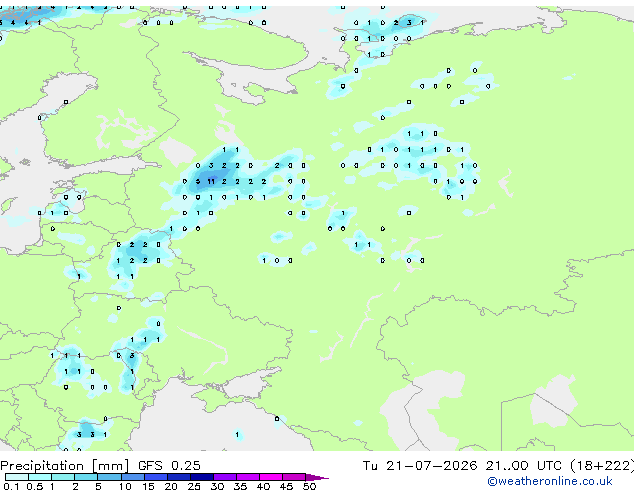634x490 pixels.
Task: Pick the 15–20 mm legend swatch
Action: [156, 477]
